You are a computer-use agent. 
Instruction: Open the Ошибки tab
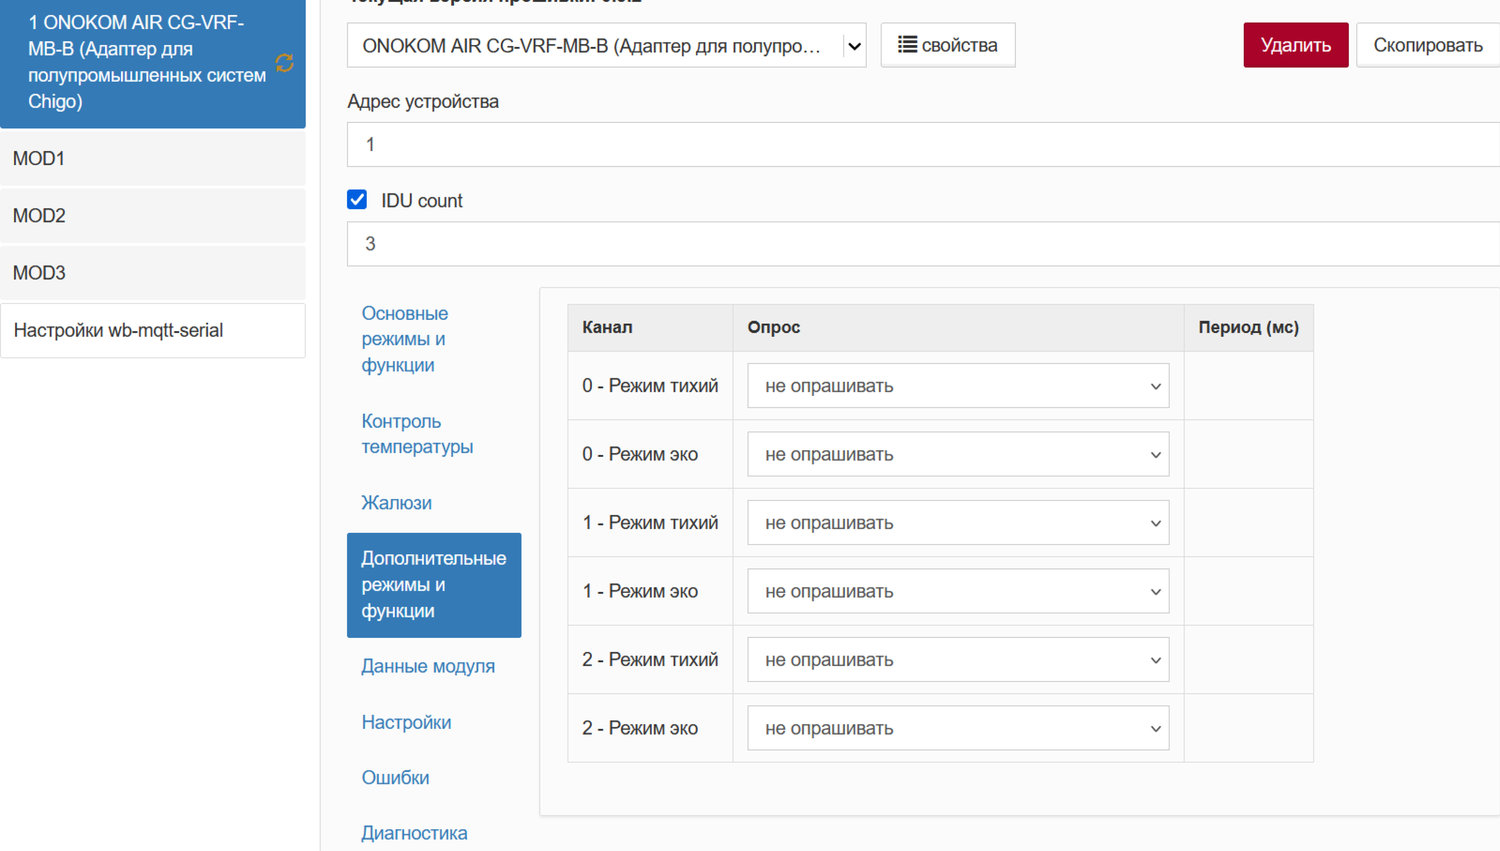[395, 778]
